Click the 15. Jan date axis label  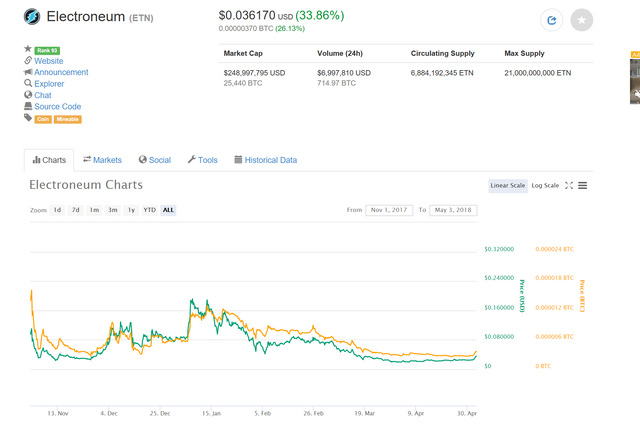coord(211,413)
